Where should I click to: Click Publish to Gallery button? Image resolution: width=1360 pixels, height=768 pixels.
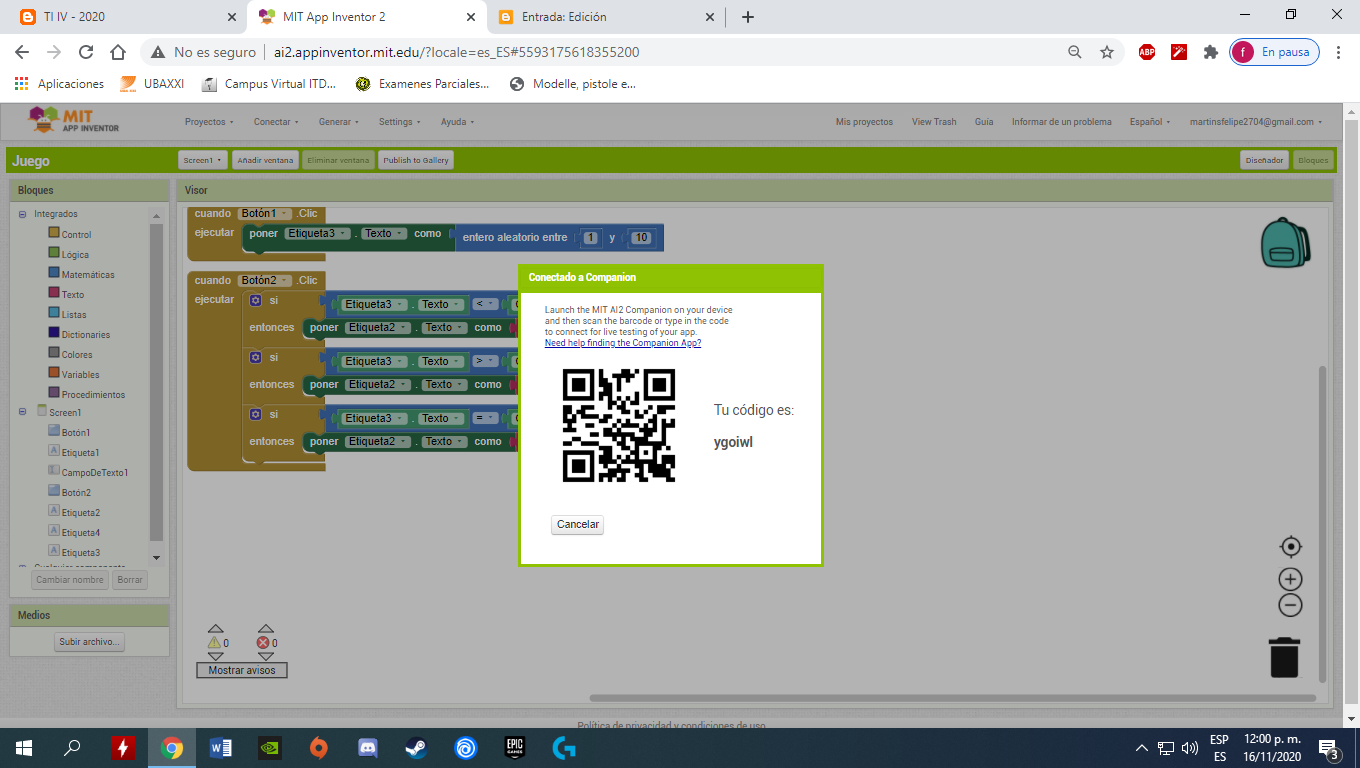416,160
